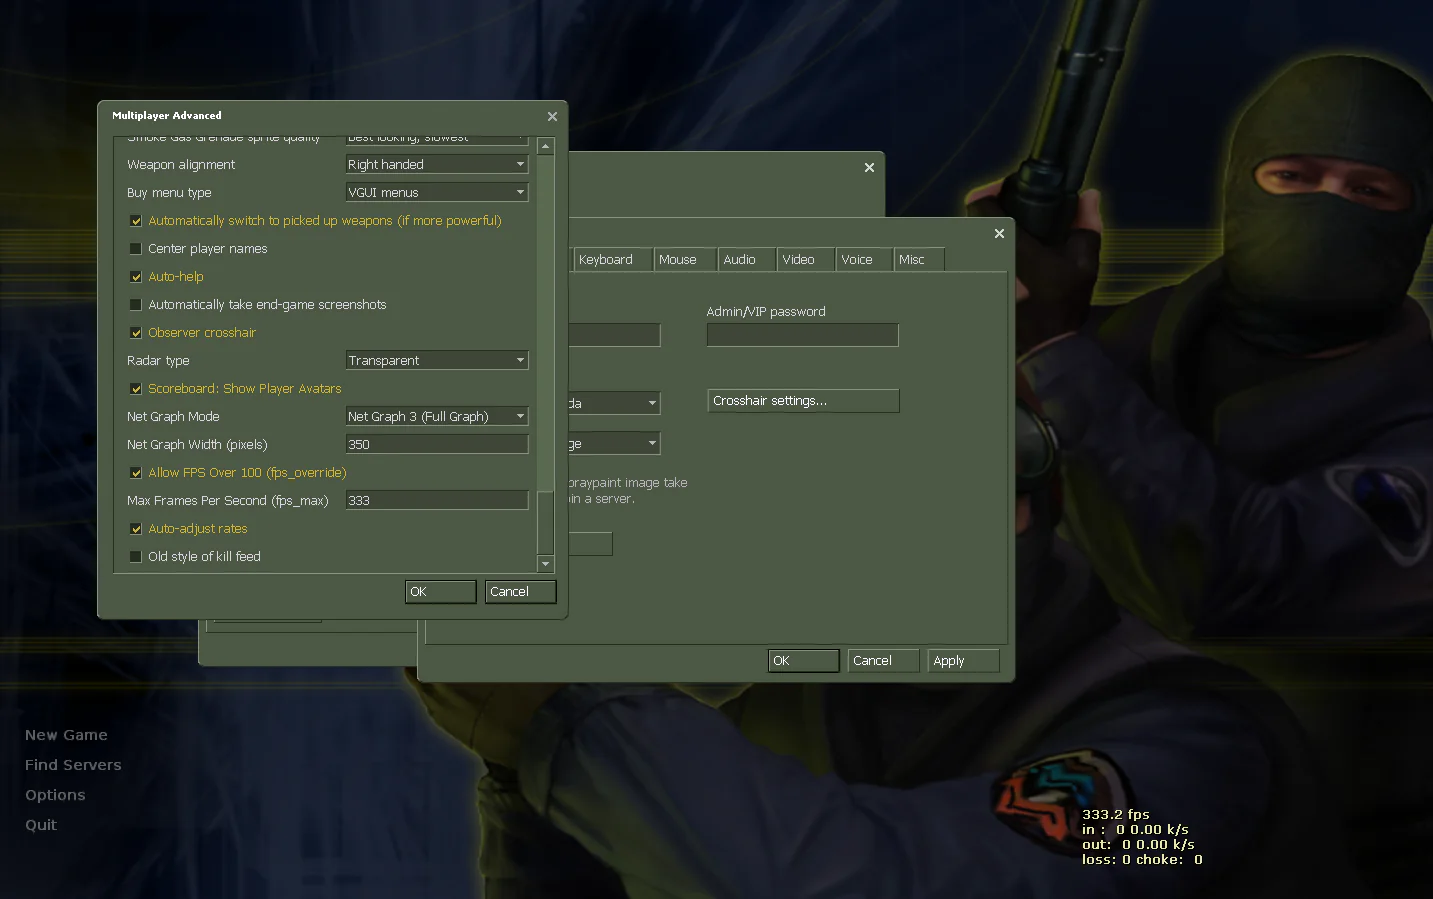Click the 'Net Graph Width (pixels)' label
The height and width of the screenshot is (899, 1433).
[197, 445]
